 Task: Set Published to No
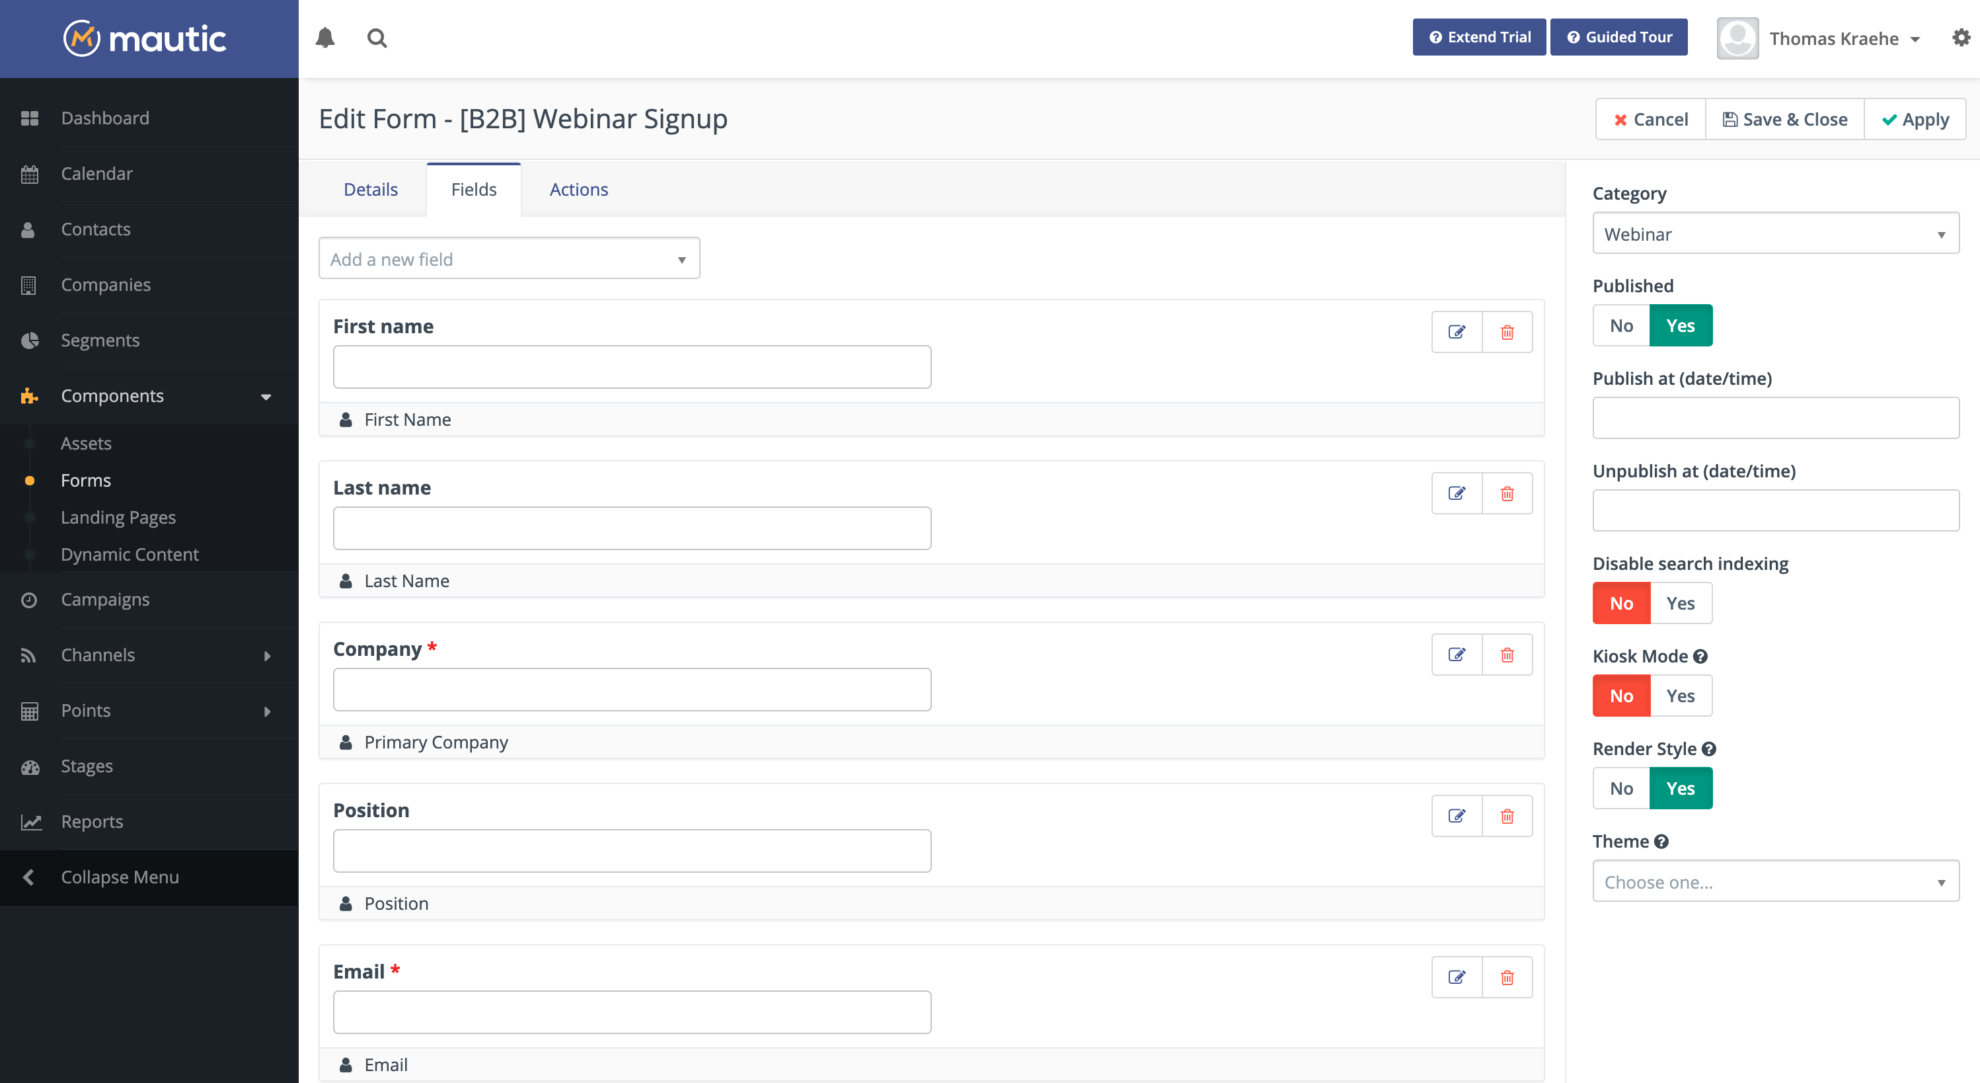click(x=1620, y=325)
